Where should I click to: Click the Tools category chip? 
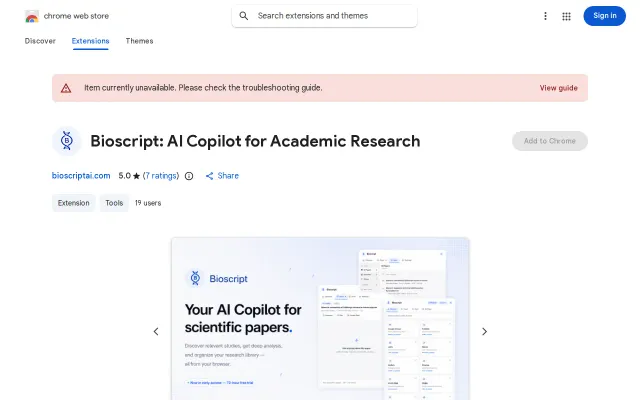click(114, 203)
